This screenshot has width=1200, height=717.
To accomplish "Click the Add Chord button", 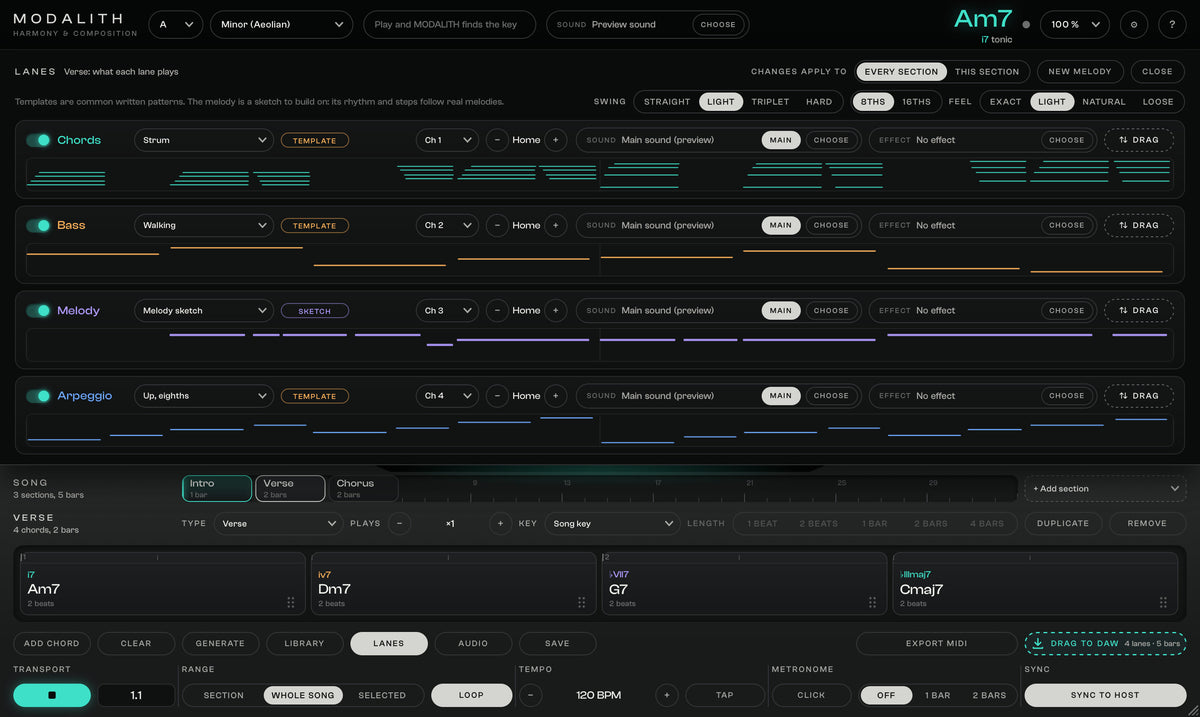I will (x=51, y=643).
